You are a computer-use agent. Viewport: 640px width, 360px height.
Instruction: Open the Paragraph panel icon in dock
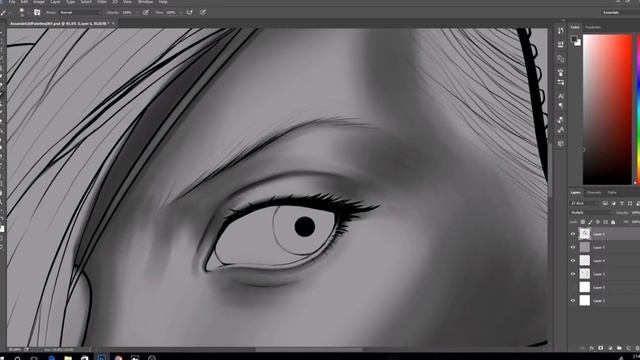[561, 106]
